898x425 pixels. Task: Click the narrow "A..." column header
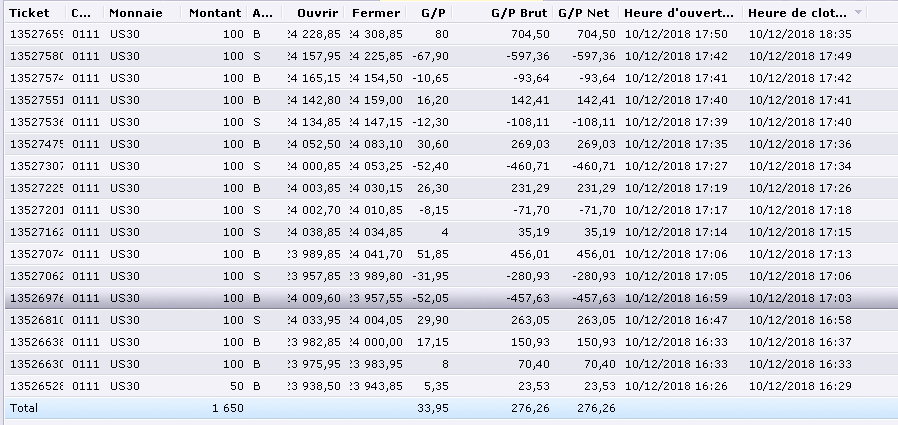(262, 14)
